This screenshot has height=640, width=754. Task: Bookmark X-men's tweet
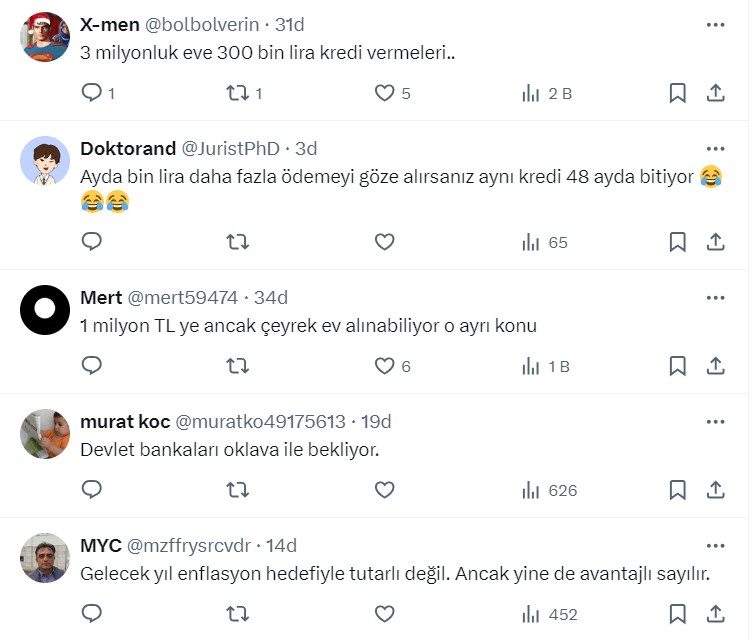[x=677, y=93]
